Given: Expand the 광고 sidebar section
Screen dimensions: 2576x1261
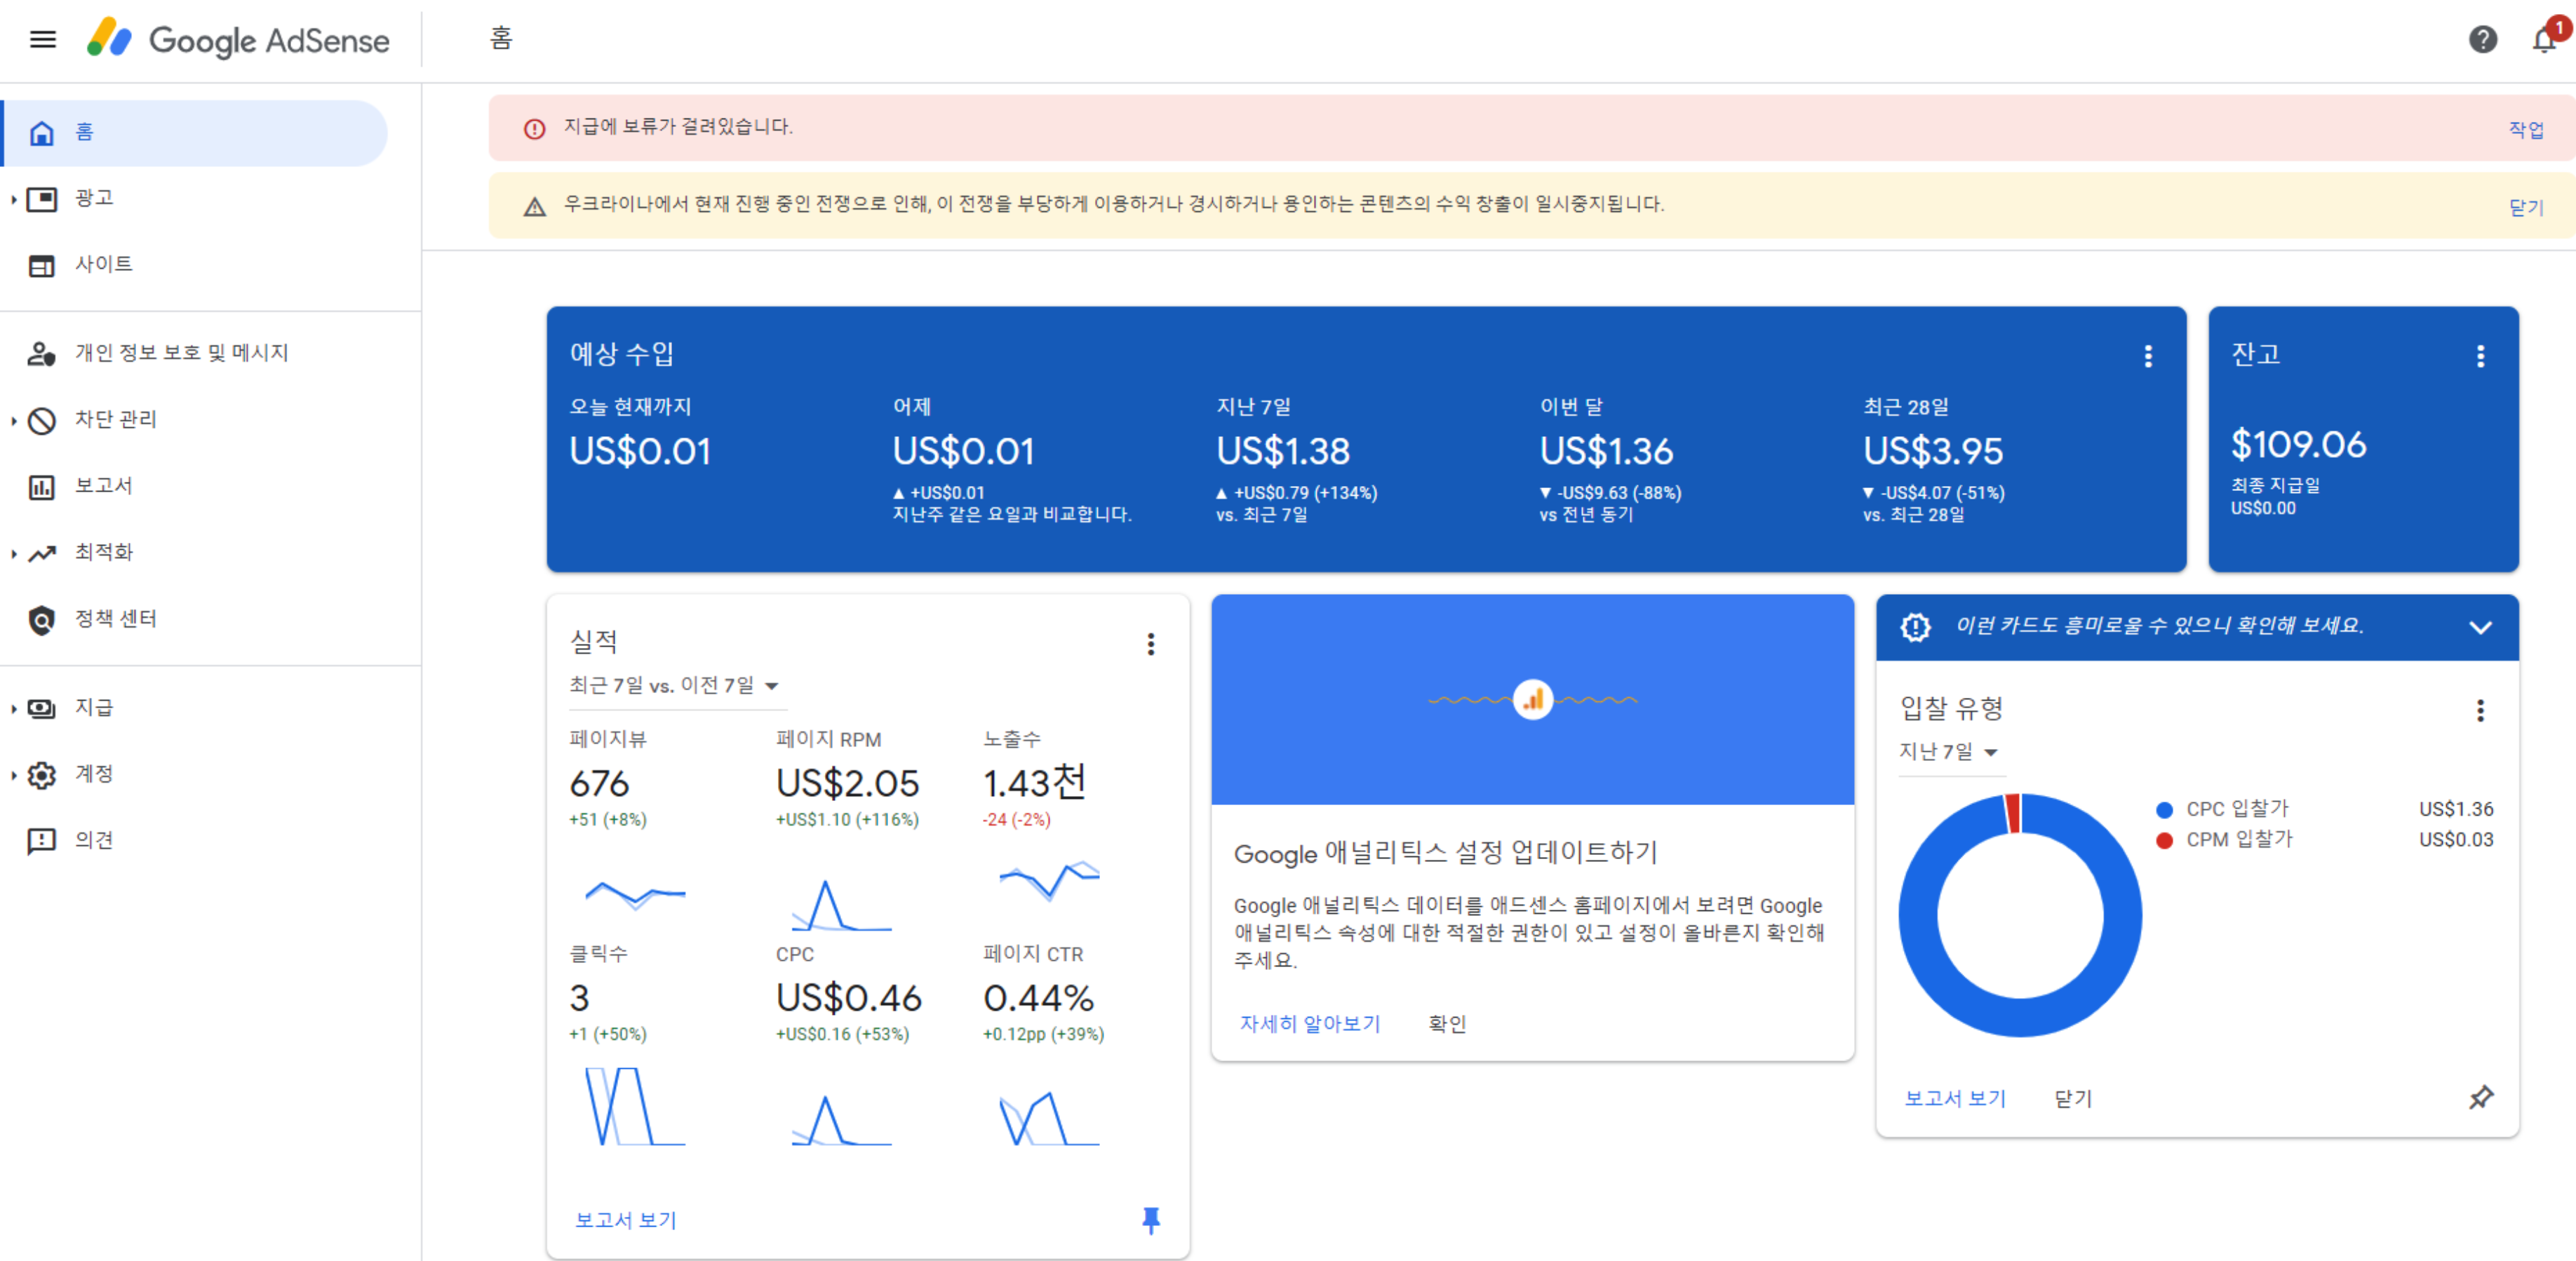Looking at the screenshot, I should tap(93, 198).
